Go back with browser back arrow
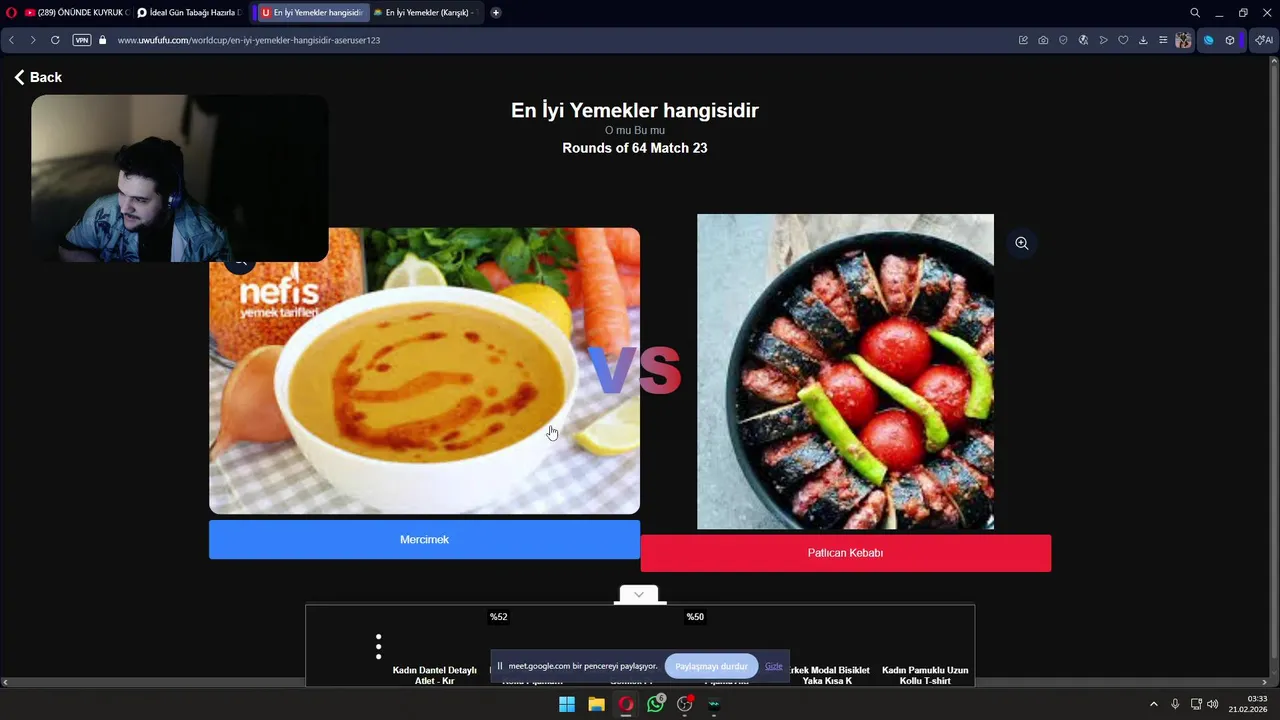Image resolution: width=1280 pixels, height=720 pixels. point(11,40)
